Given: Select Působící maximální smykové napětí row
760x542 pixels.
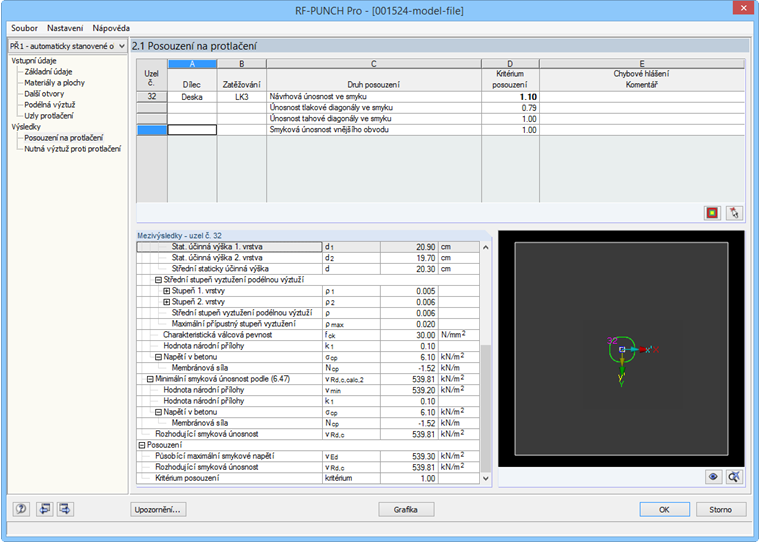Looking at the screenshot, I should point(308,456).
